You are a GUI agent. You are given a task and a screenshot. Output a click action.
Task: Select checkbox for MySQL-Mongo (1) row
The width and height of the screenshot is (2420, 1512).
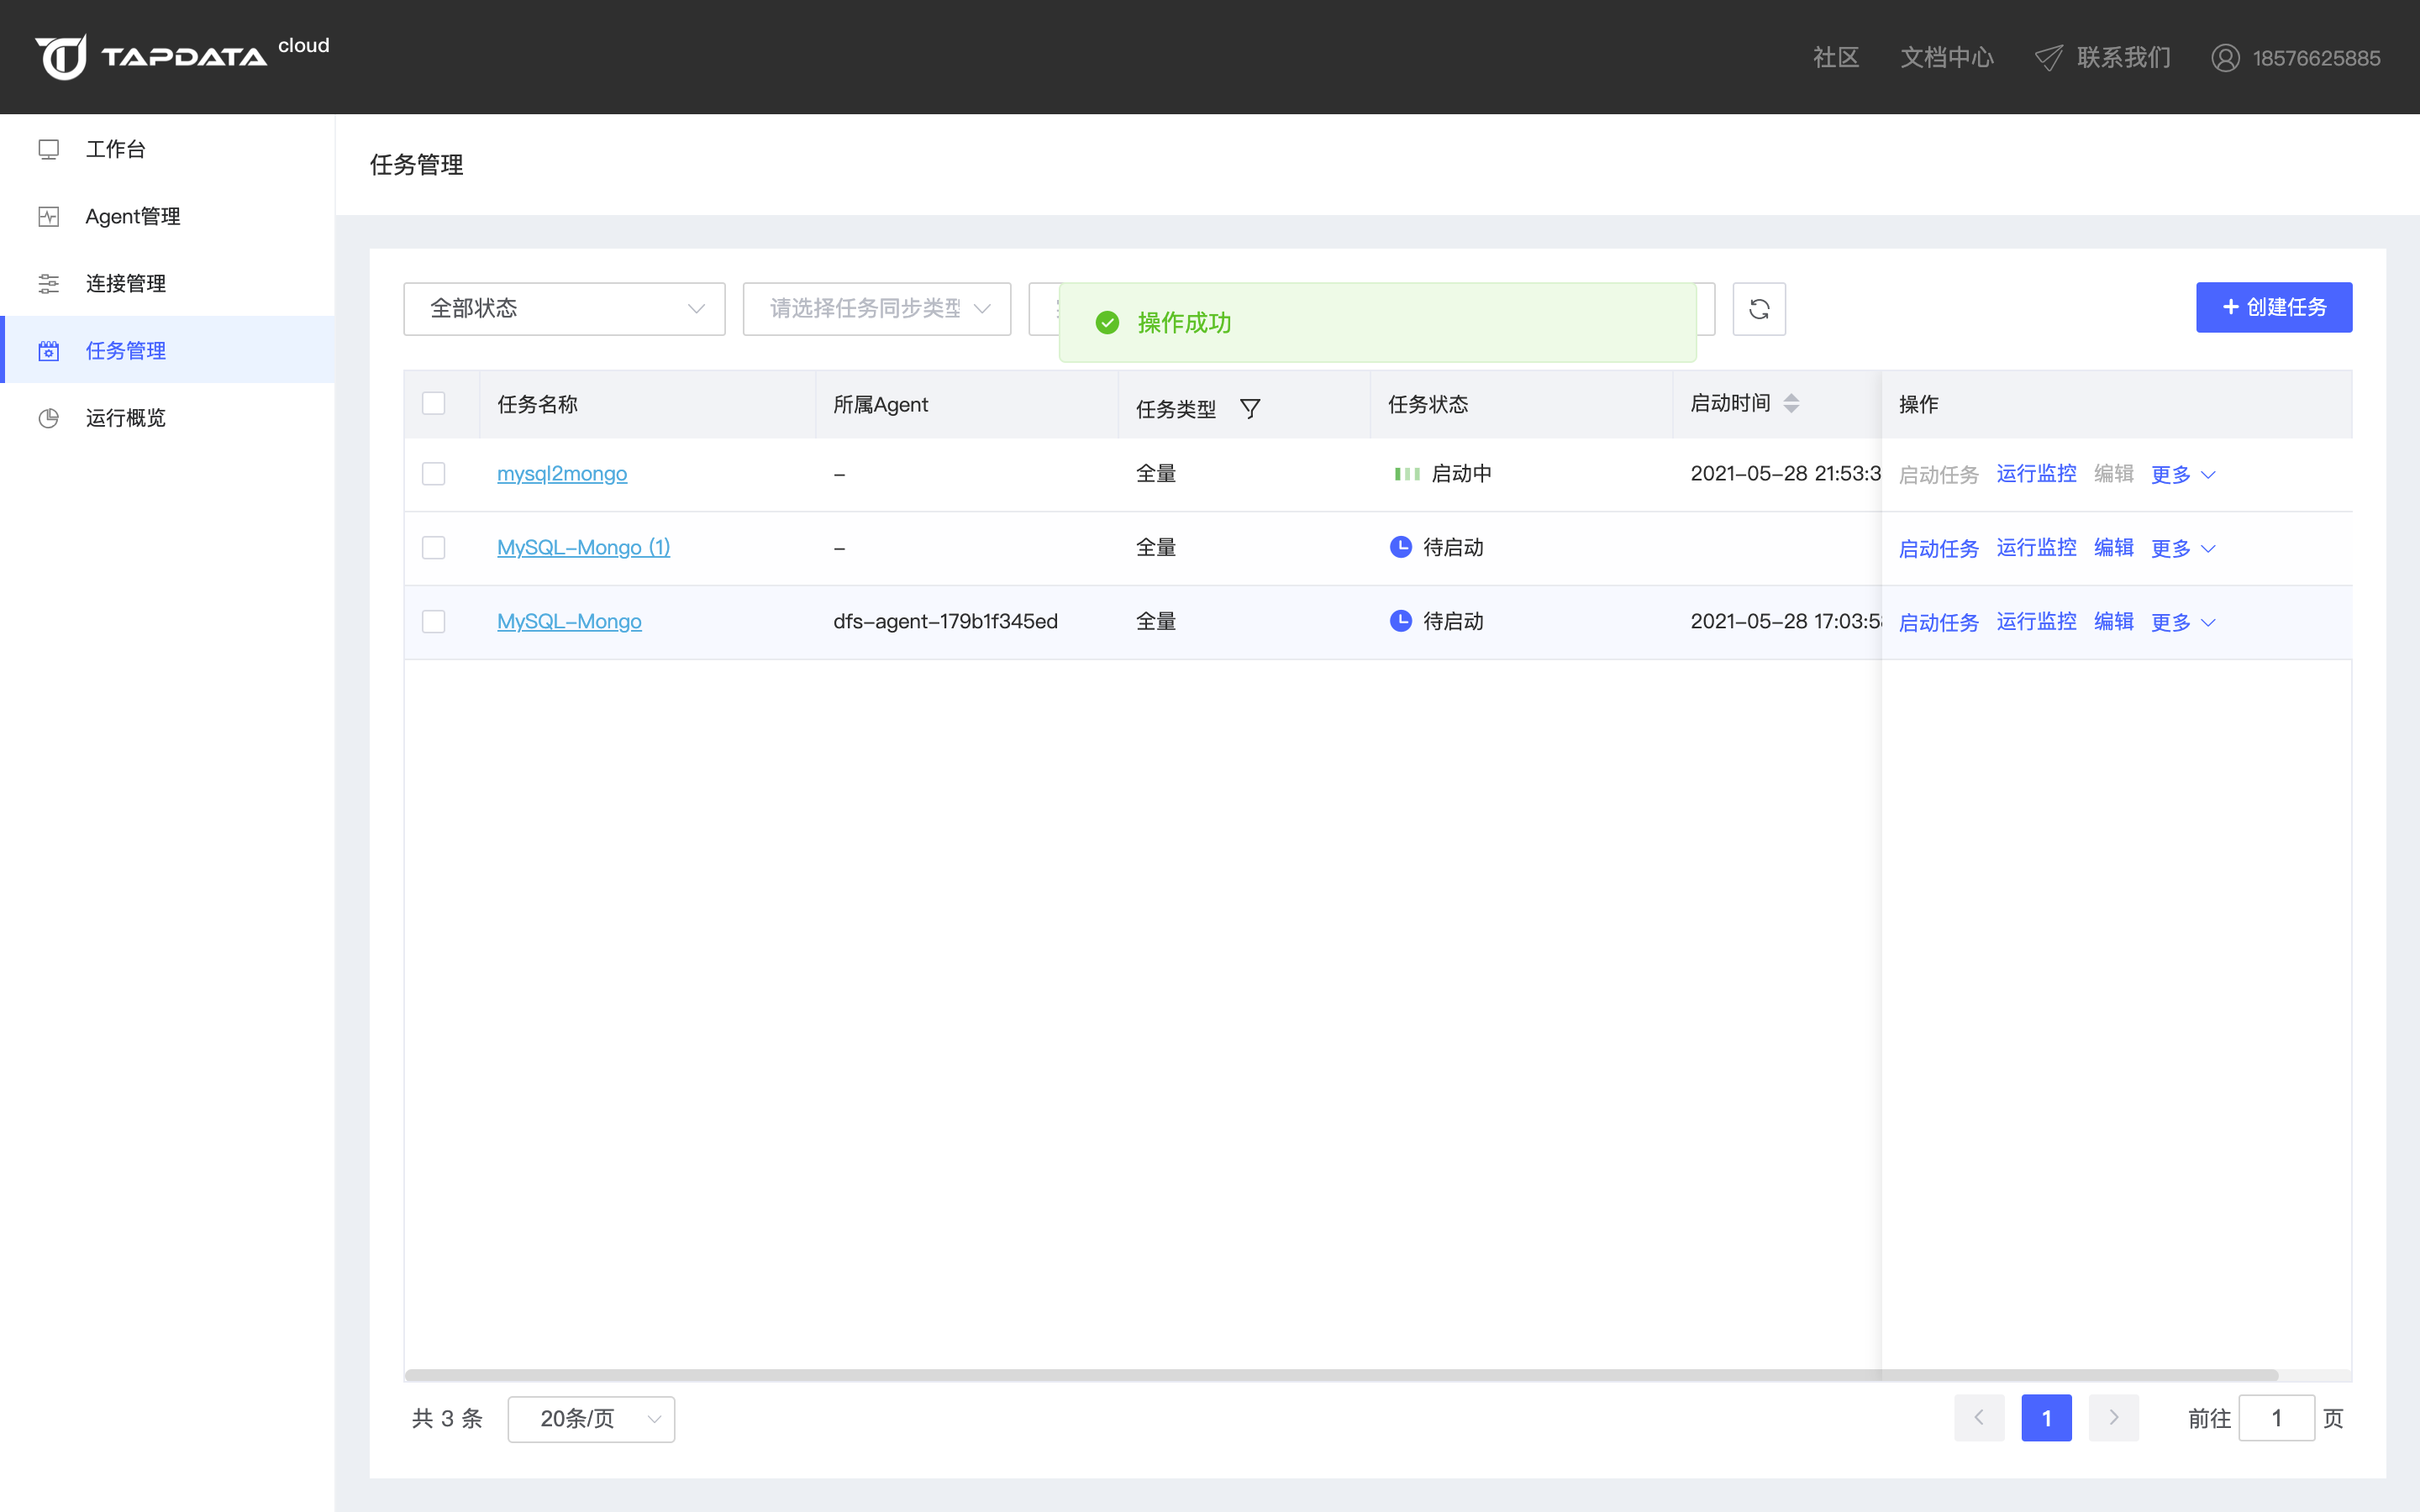click(433, 547)
